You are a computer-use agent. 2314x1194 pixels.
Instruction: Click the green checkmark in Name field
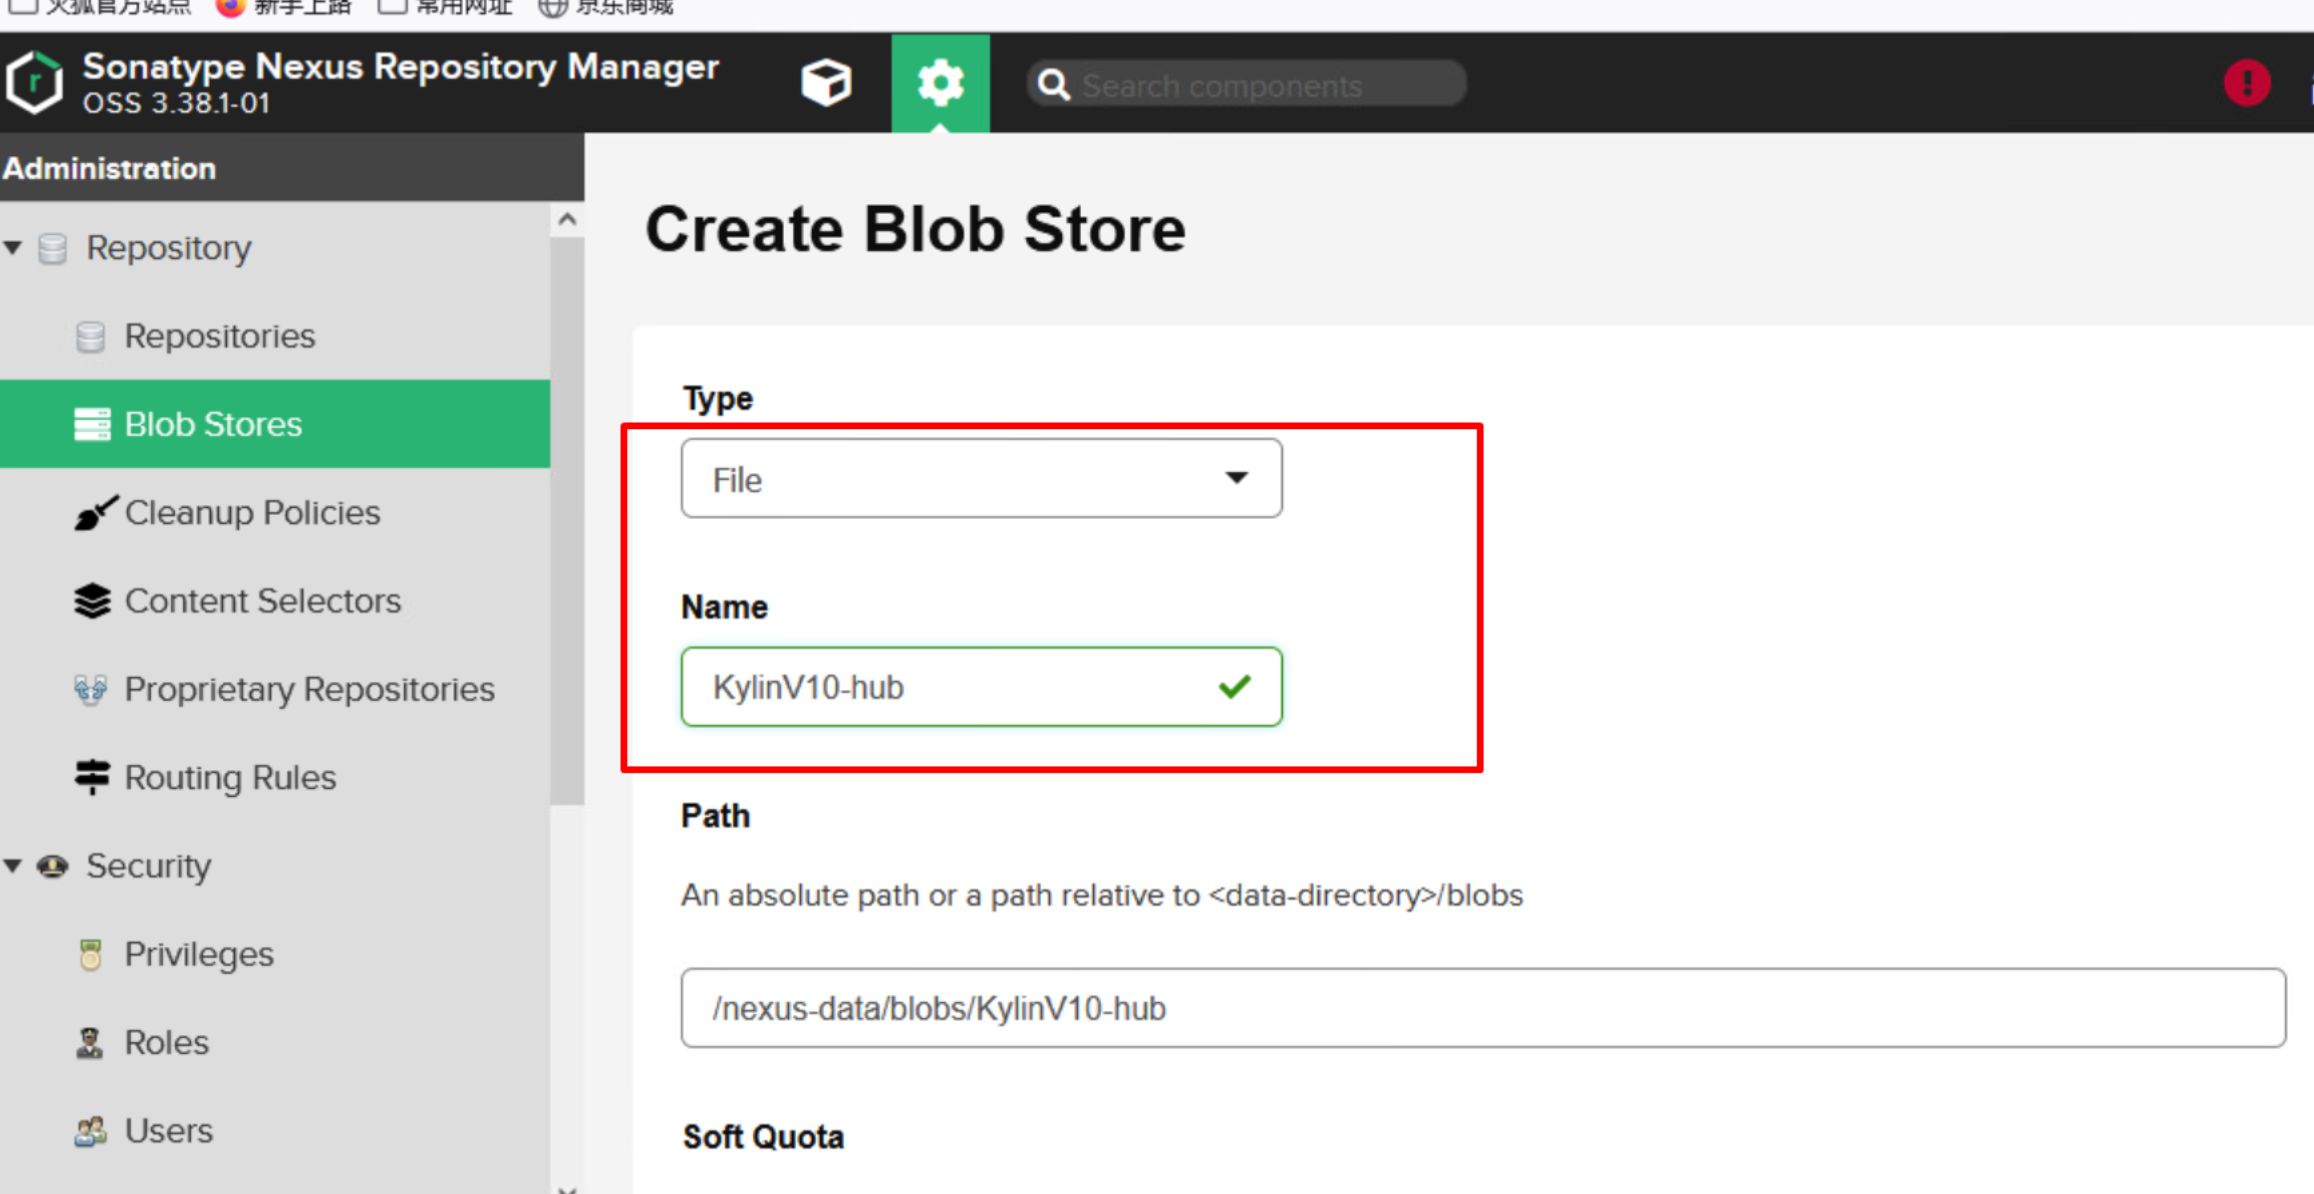coord(1235,686)
